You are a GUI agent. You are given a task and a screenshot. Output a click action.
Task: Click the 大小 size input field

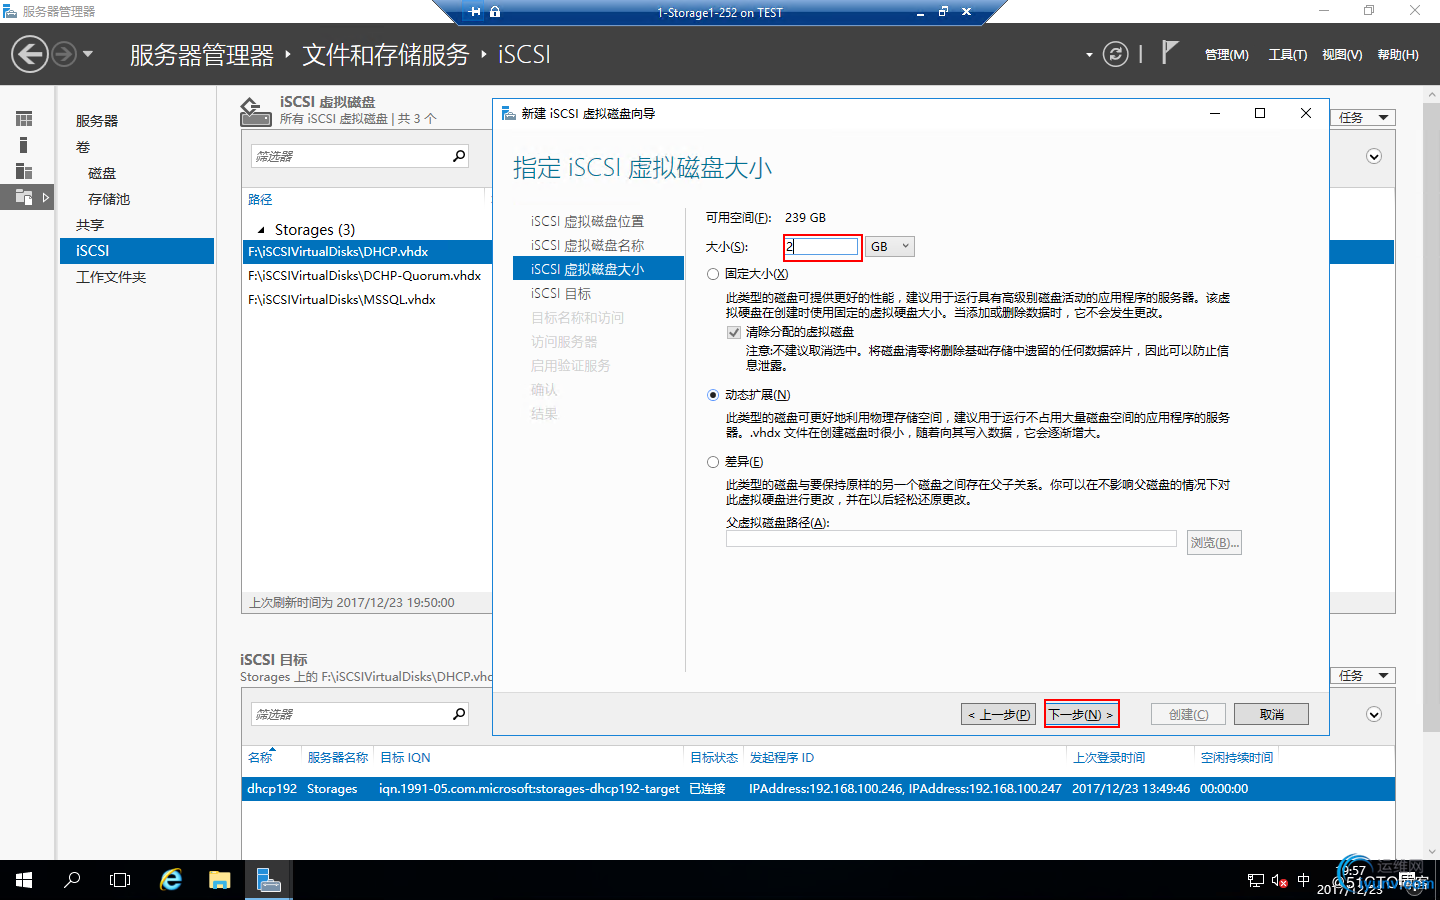coord(822,246)
